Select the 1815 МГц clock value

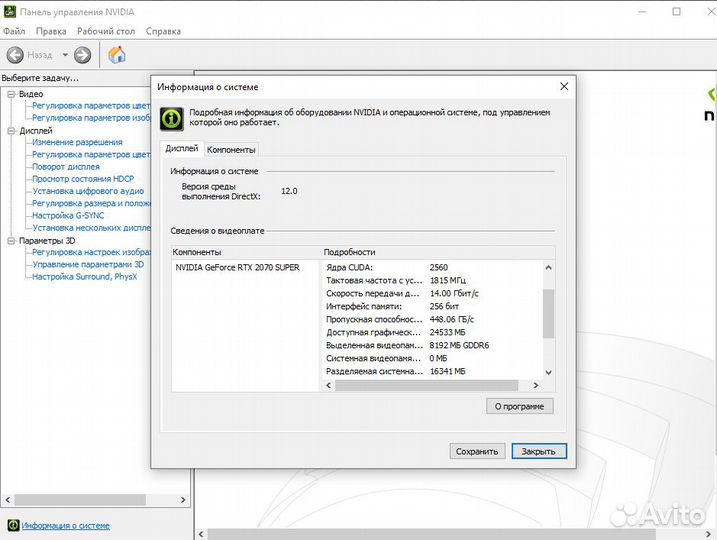(x=448, y=280)
